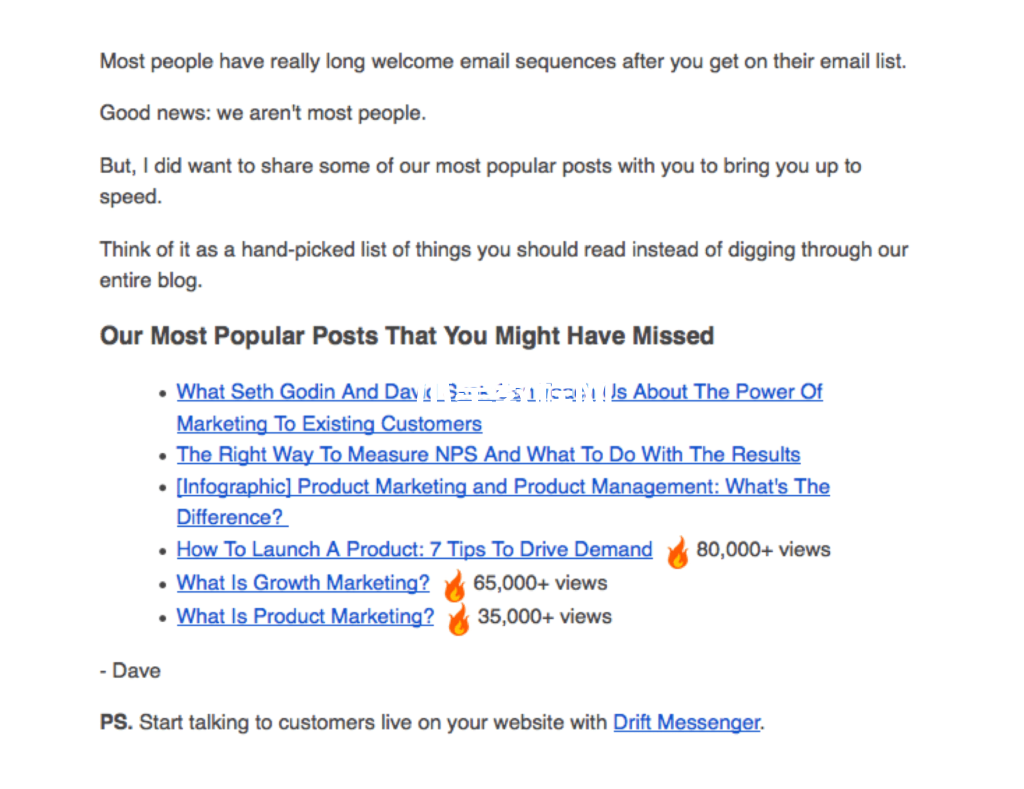
Task: Click the fire emoji beside 35,000+ views
Action: (x=458, y=619)
